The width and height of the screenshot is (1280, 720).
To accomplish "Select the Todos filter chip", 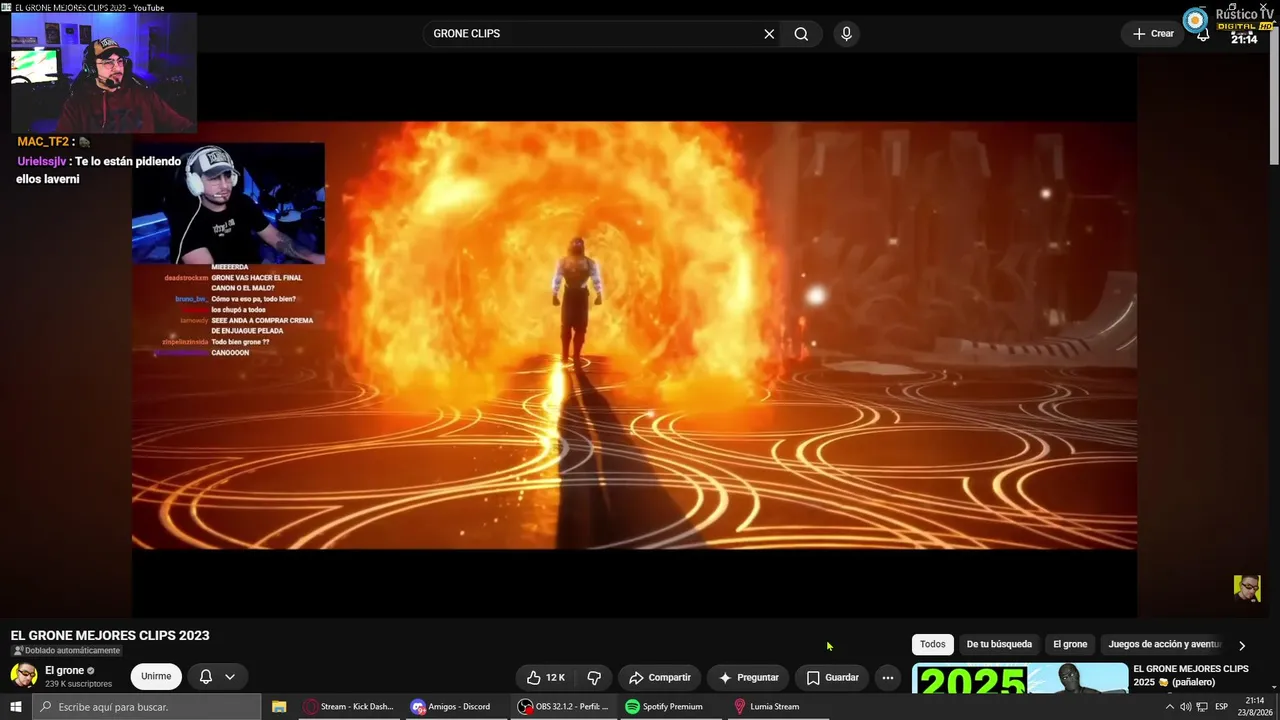I will (932, 645).
